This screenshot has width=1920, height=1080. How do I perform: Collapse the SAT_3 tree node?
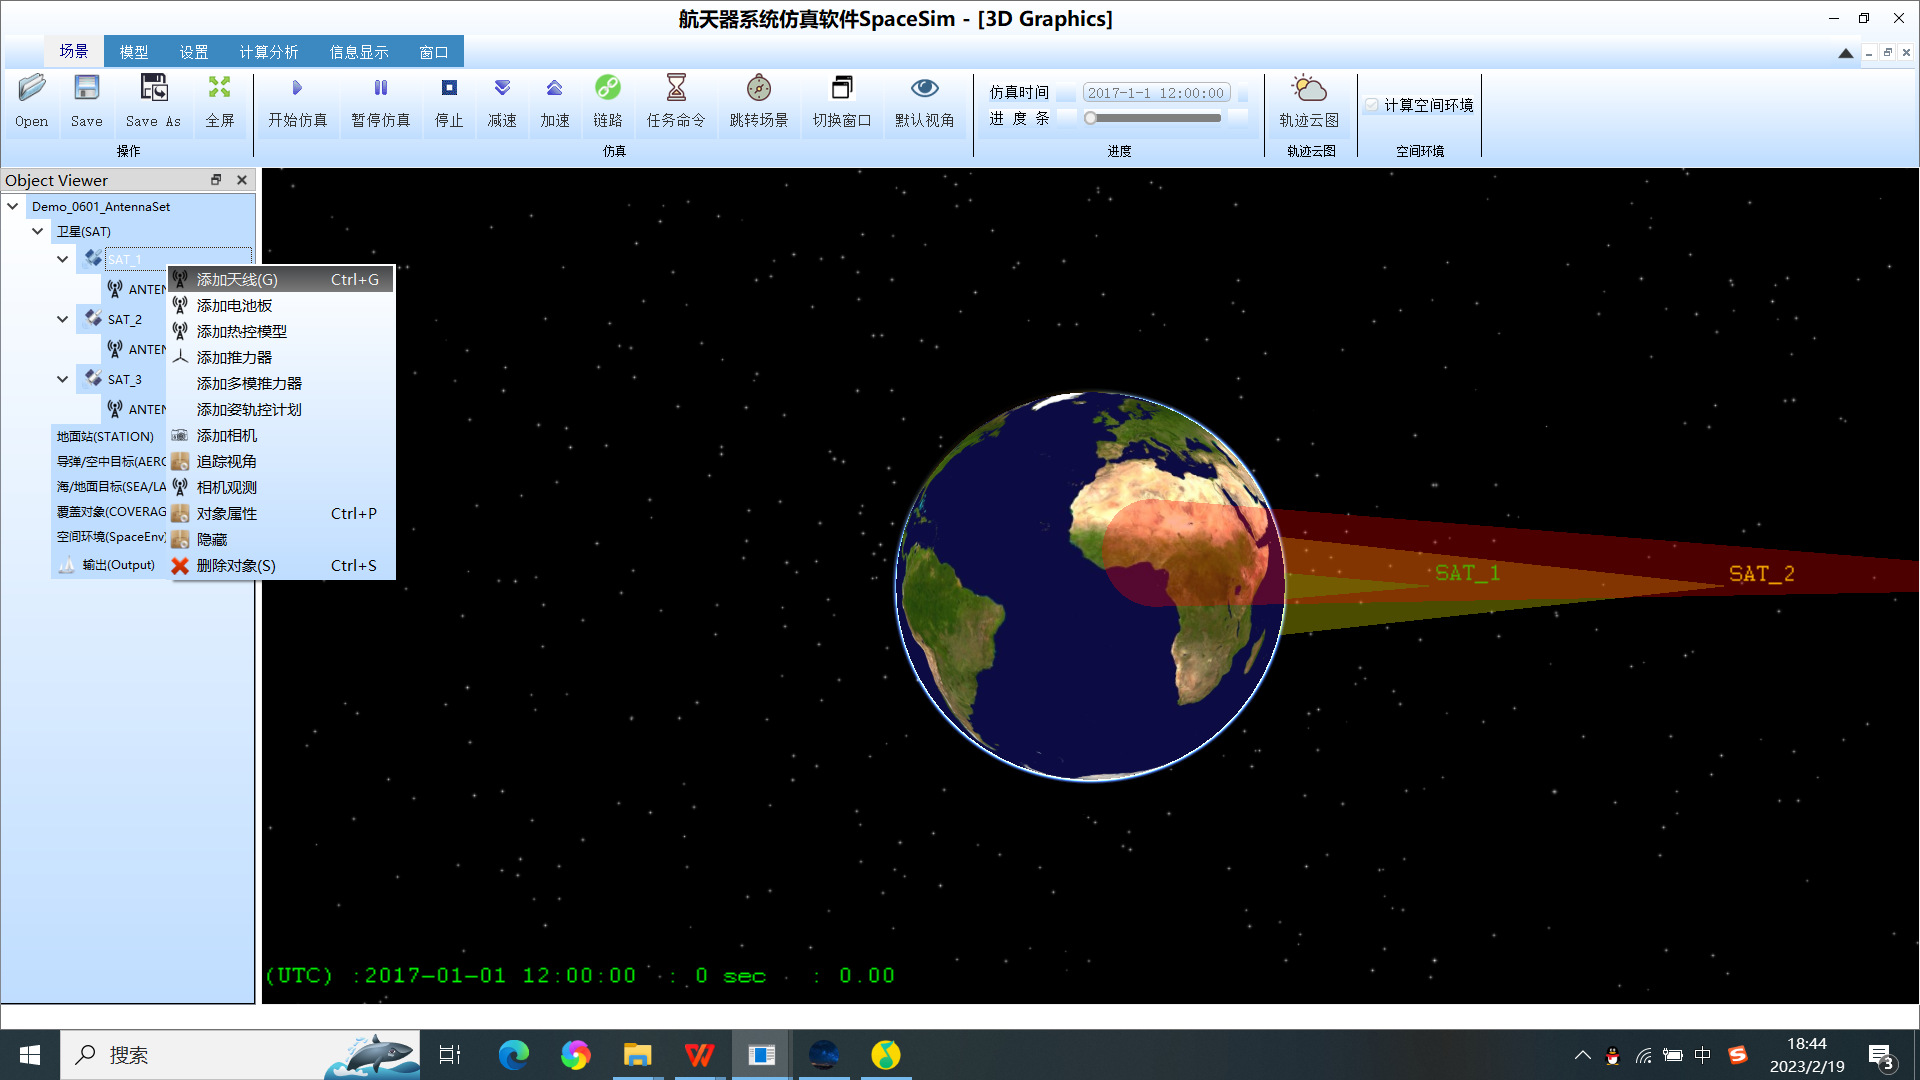tap(63, 379)
